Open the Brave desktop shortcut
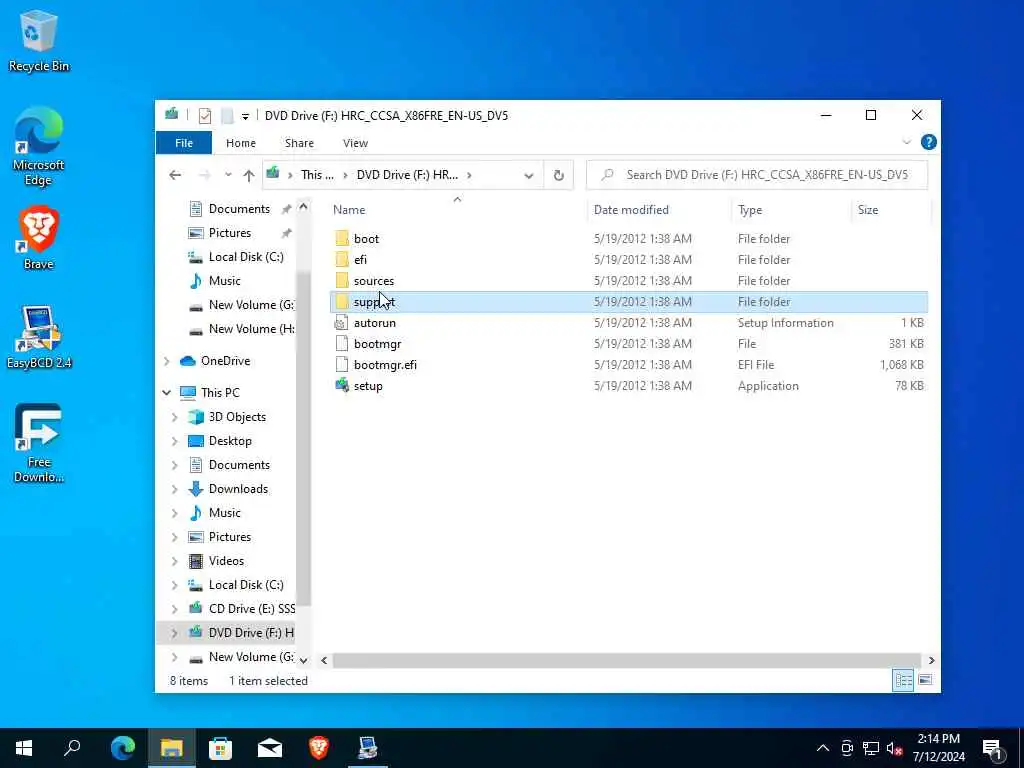Viewport: 1024px width, 768px height. click(x=39, y=238)
